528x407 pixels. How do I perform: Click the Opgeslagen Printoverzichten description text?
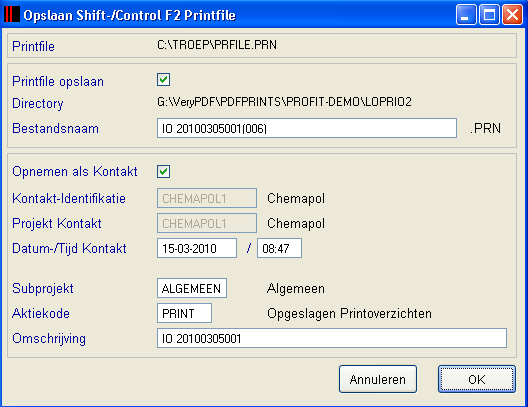pos(349,313)
